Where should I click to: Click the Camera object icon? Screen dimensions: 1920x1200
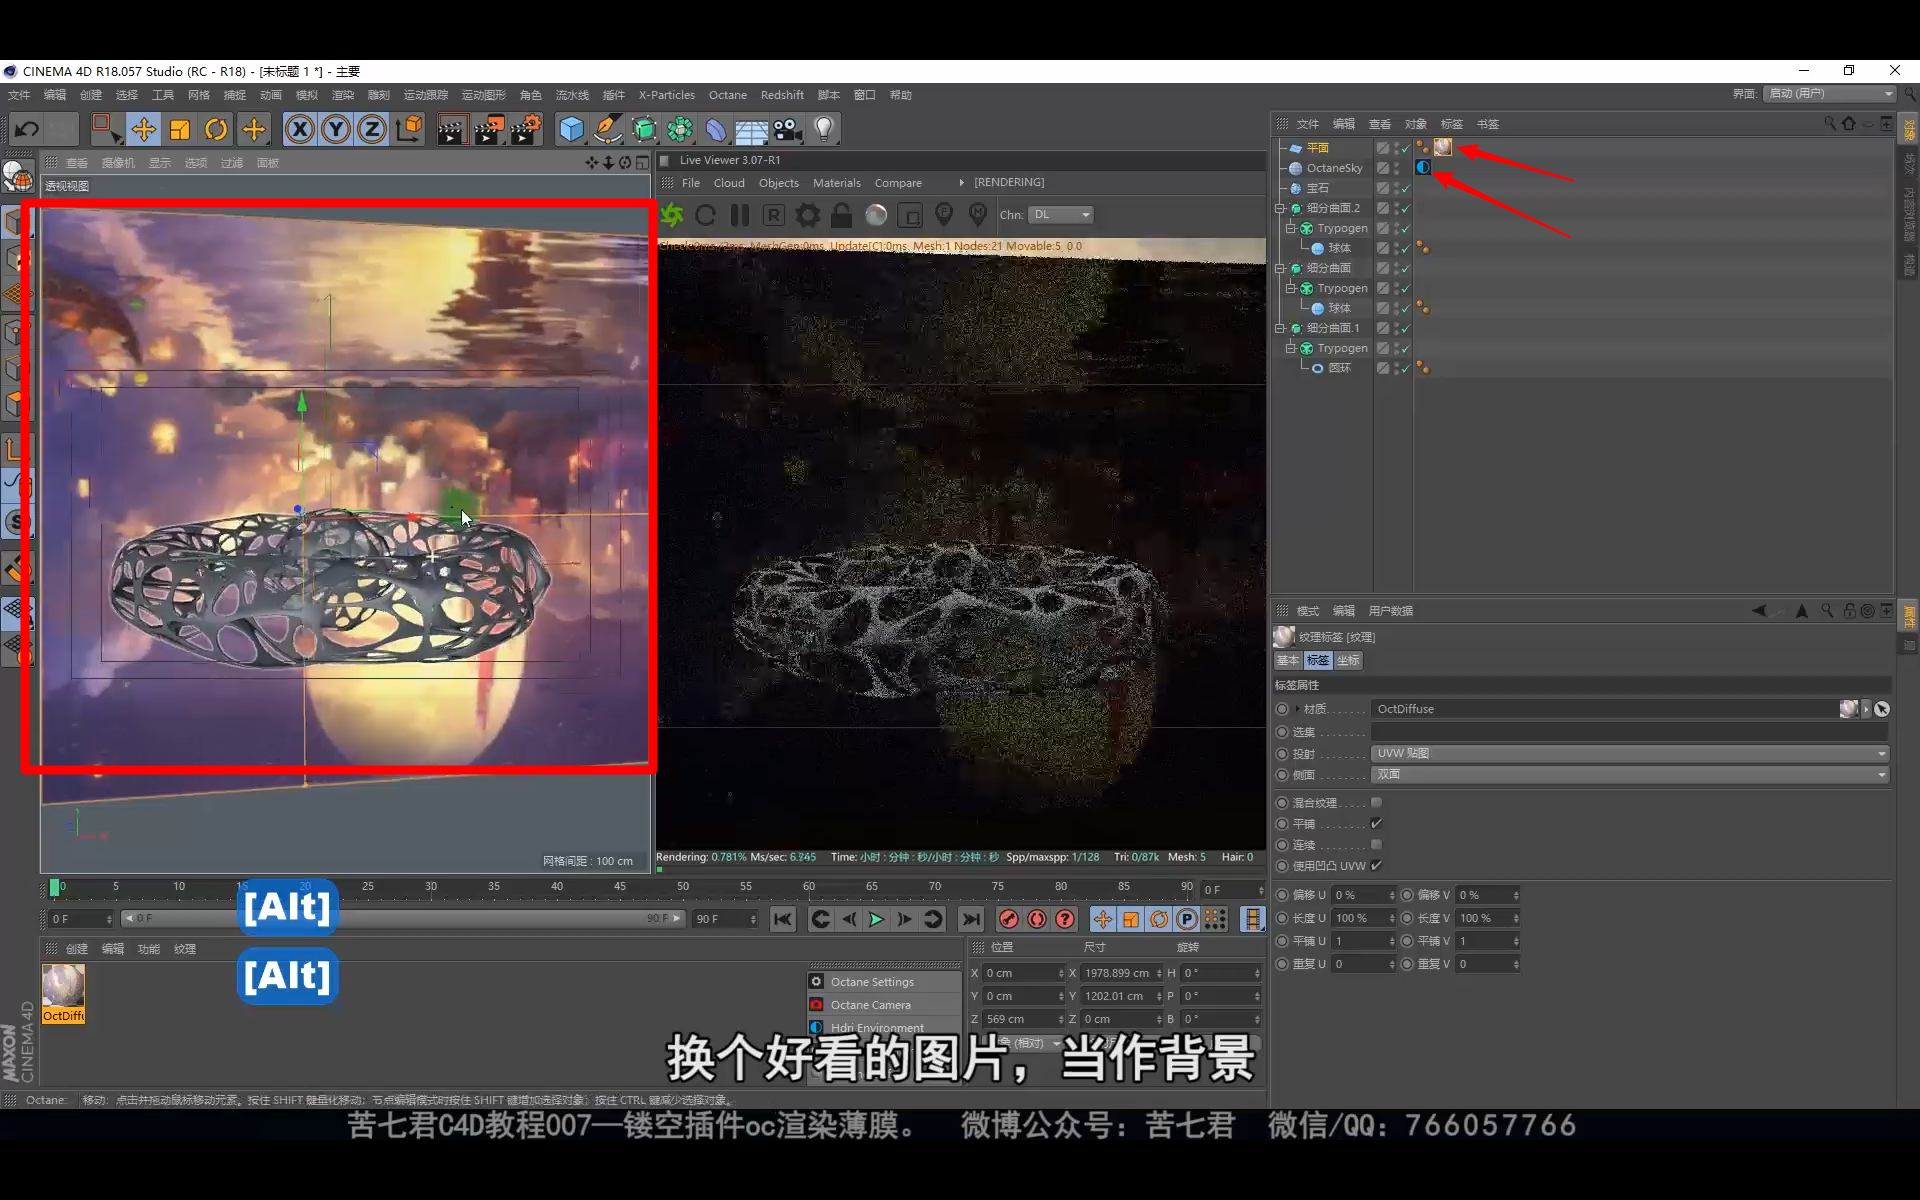pos(788,129)
